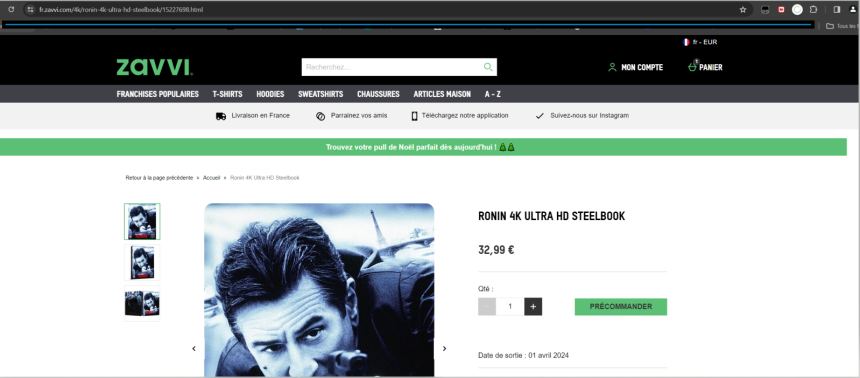This screenshot has height=378, width=860.
Task: Increase quantity with plus button
Action: point(533,307)
